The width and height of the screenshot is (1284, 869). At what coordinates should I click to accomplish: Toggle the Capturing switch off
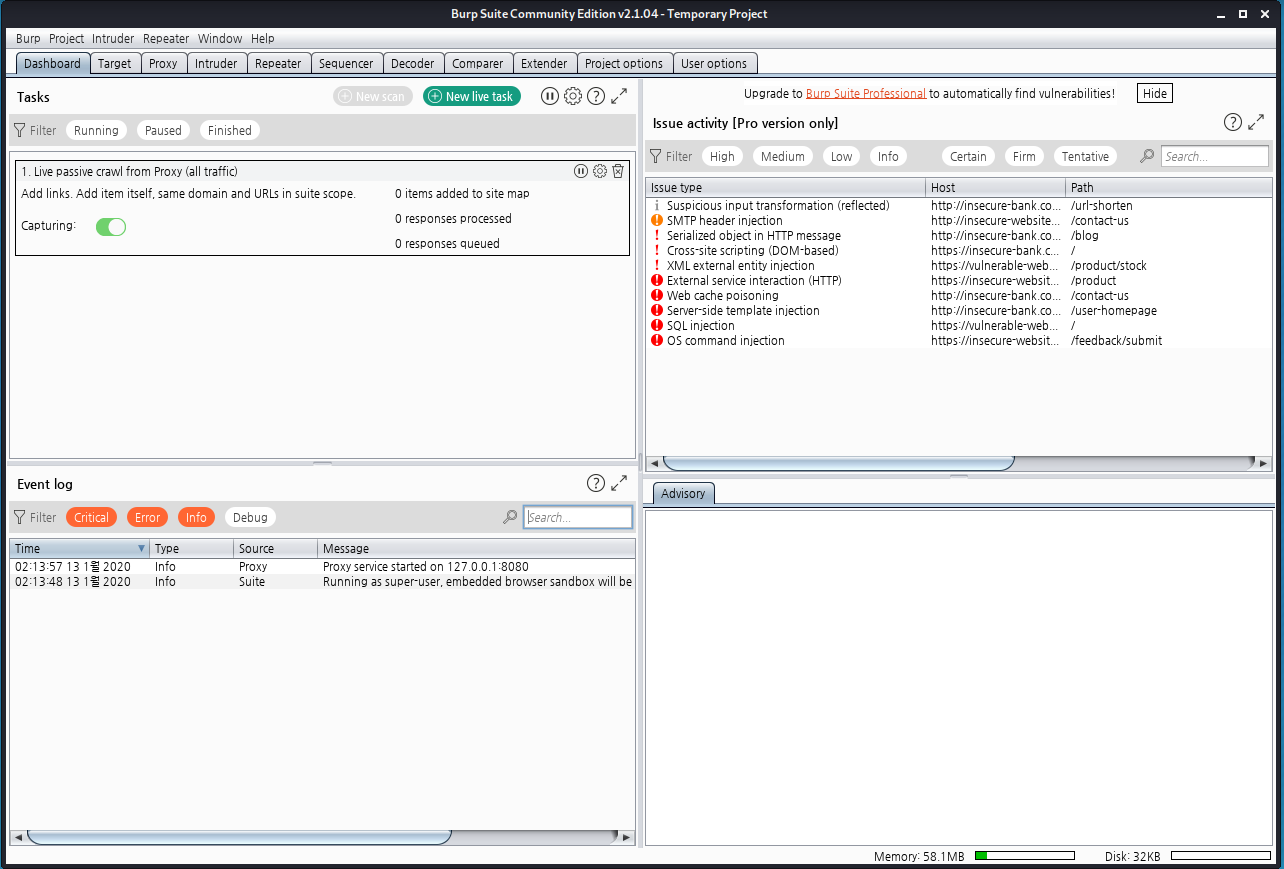click(111, 227)
